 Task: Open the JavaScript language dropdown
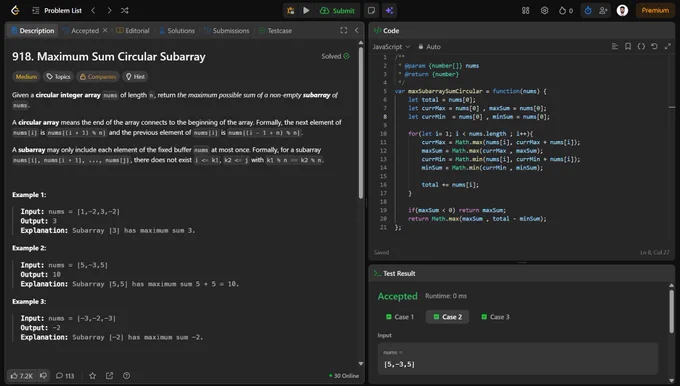pos(391,47)
